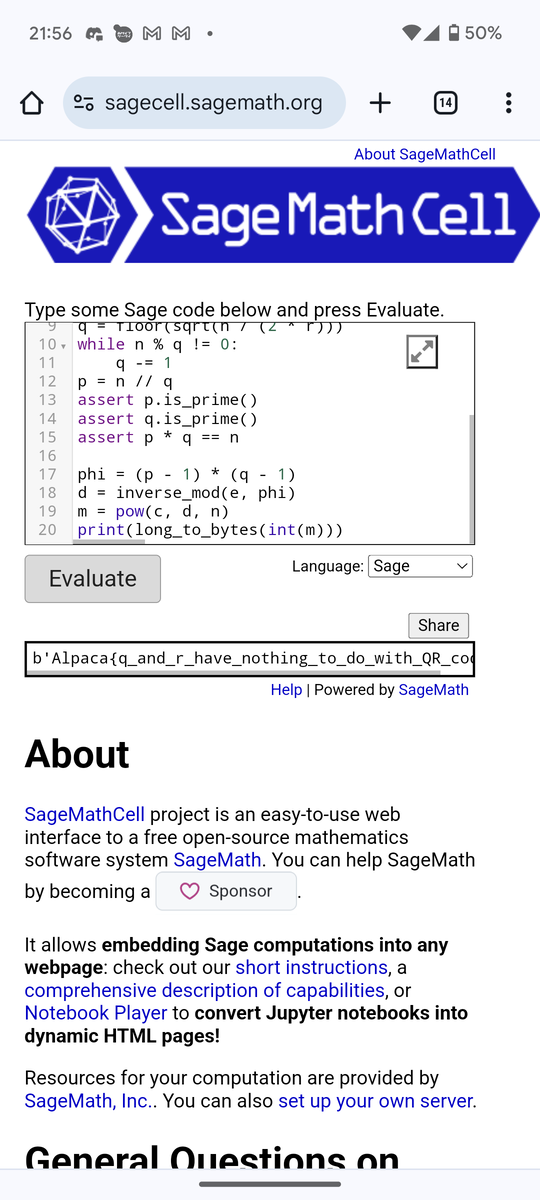Screen dimensions: 540x1200
Task: Click the Evaluate button
Action: coord(92,578)
